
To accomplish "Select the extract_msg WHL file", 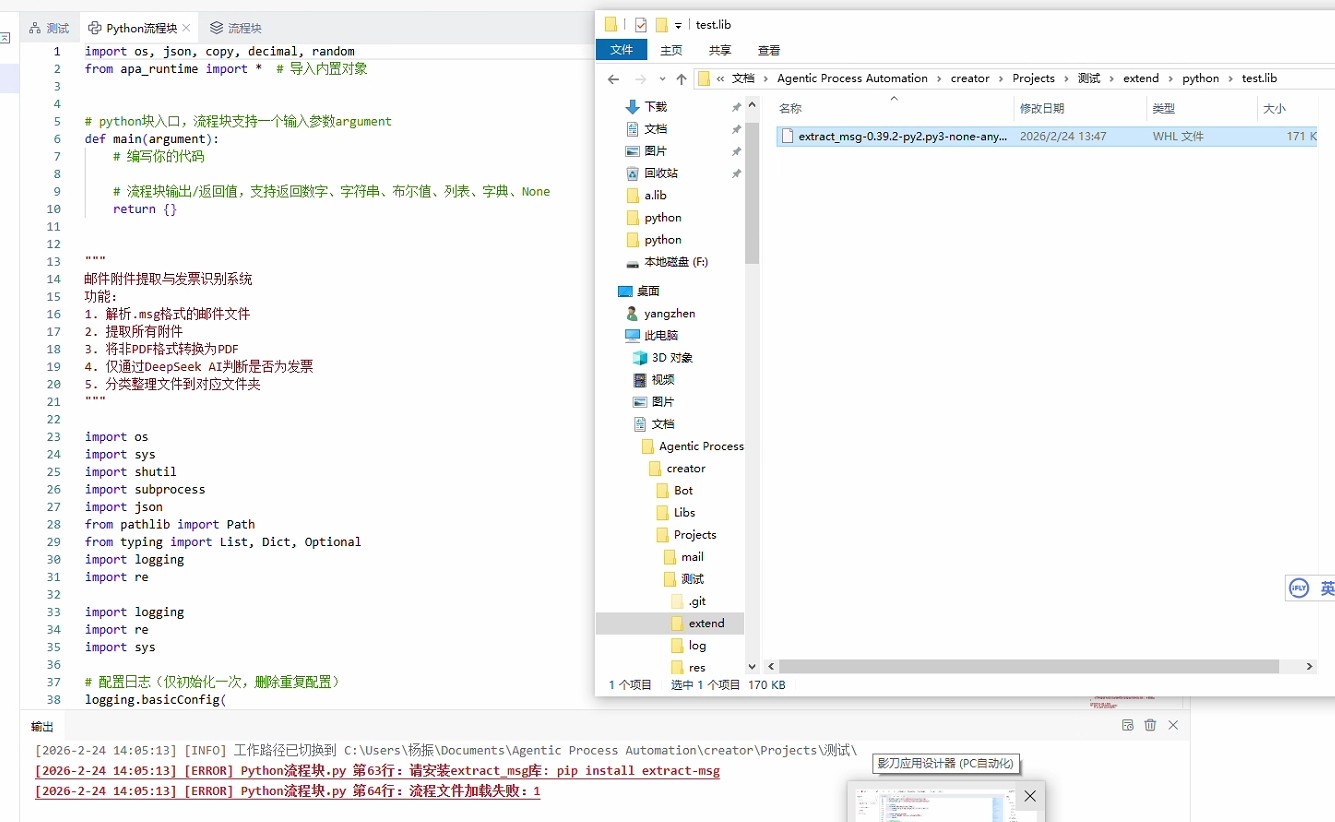I will [x=902, y=136].
